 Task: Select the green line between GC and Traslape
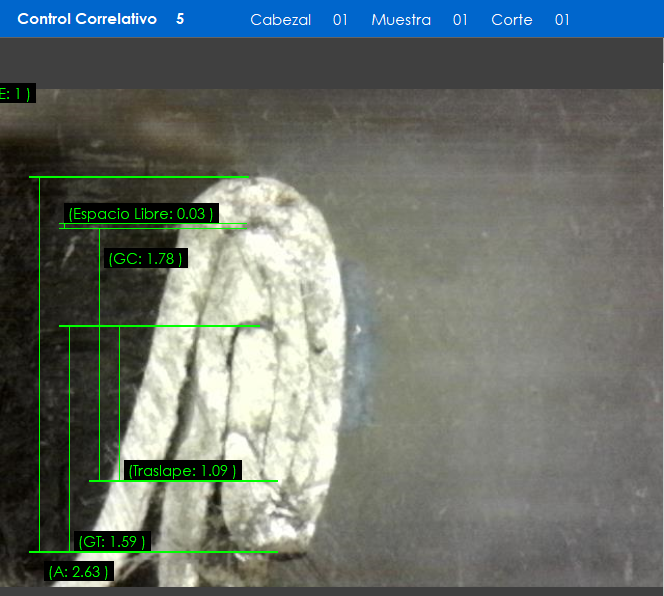pos(160,326)
